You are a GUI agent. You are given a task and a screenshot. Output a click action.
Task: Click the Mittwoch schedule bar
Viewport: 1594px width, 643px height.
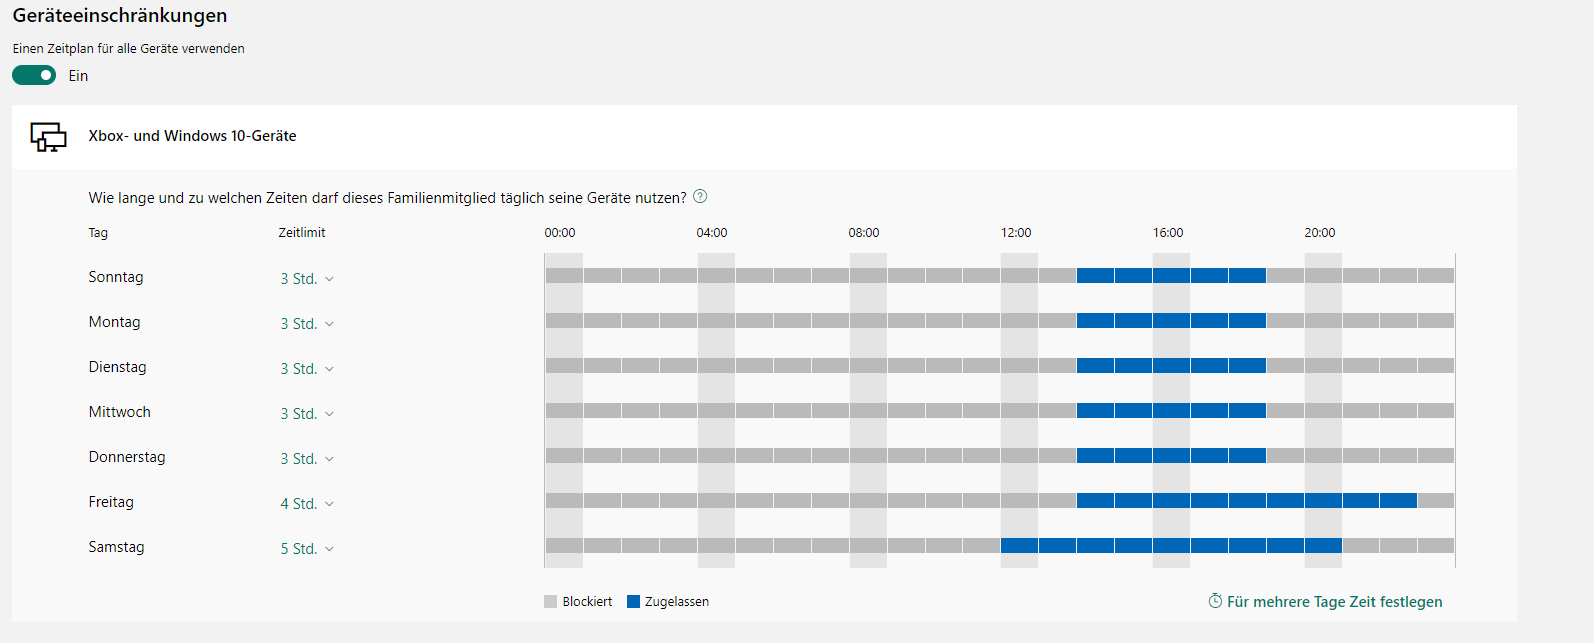pyautogui.click(x=1000, y=410)
